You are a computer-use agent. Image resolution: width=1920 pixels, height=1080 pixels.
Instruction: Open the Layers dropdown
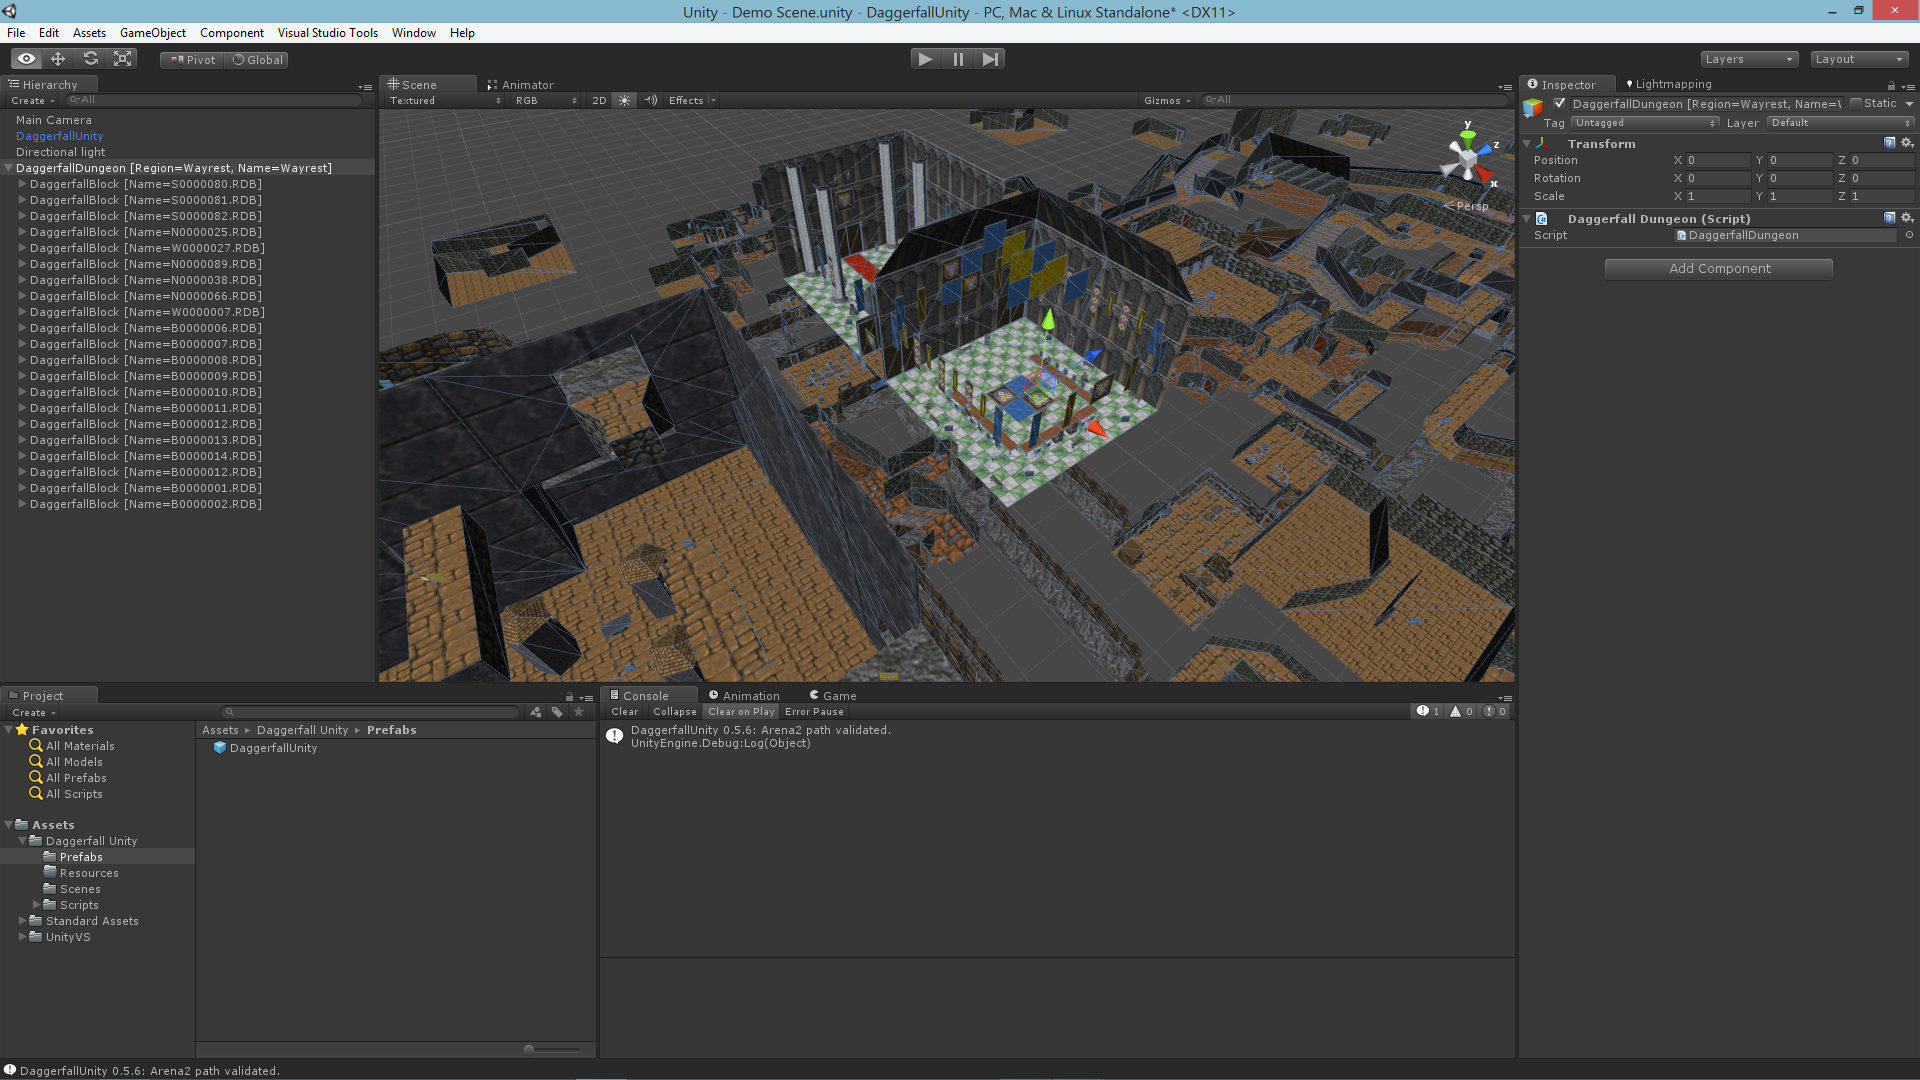[1749, 59]
